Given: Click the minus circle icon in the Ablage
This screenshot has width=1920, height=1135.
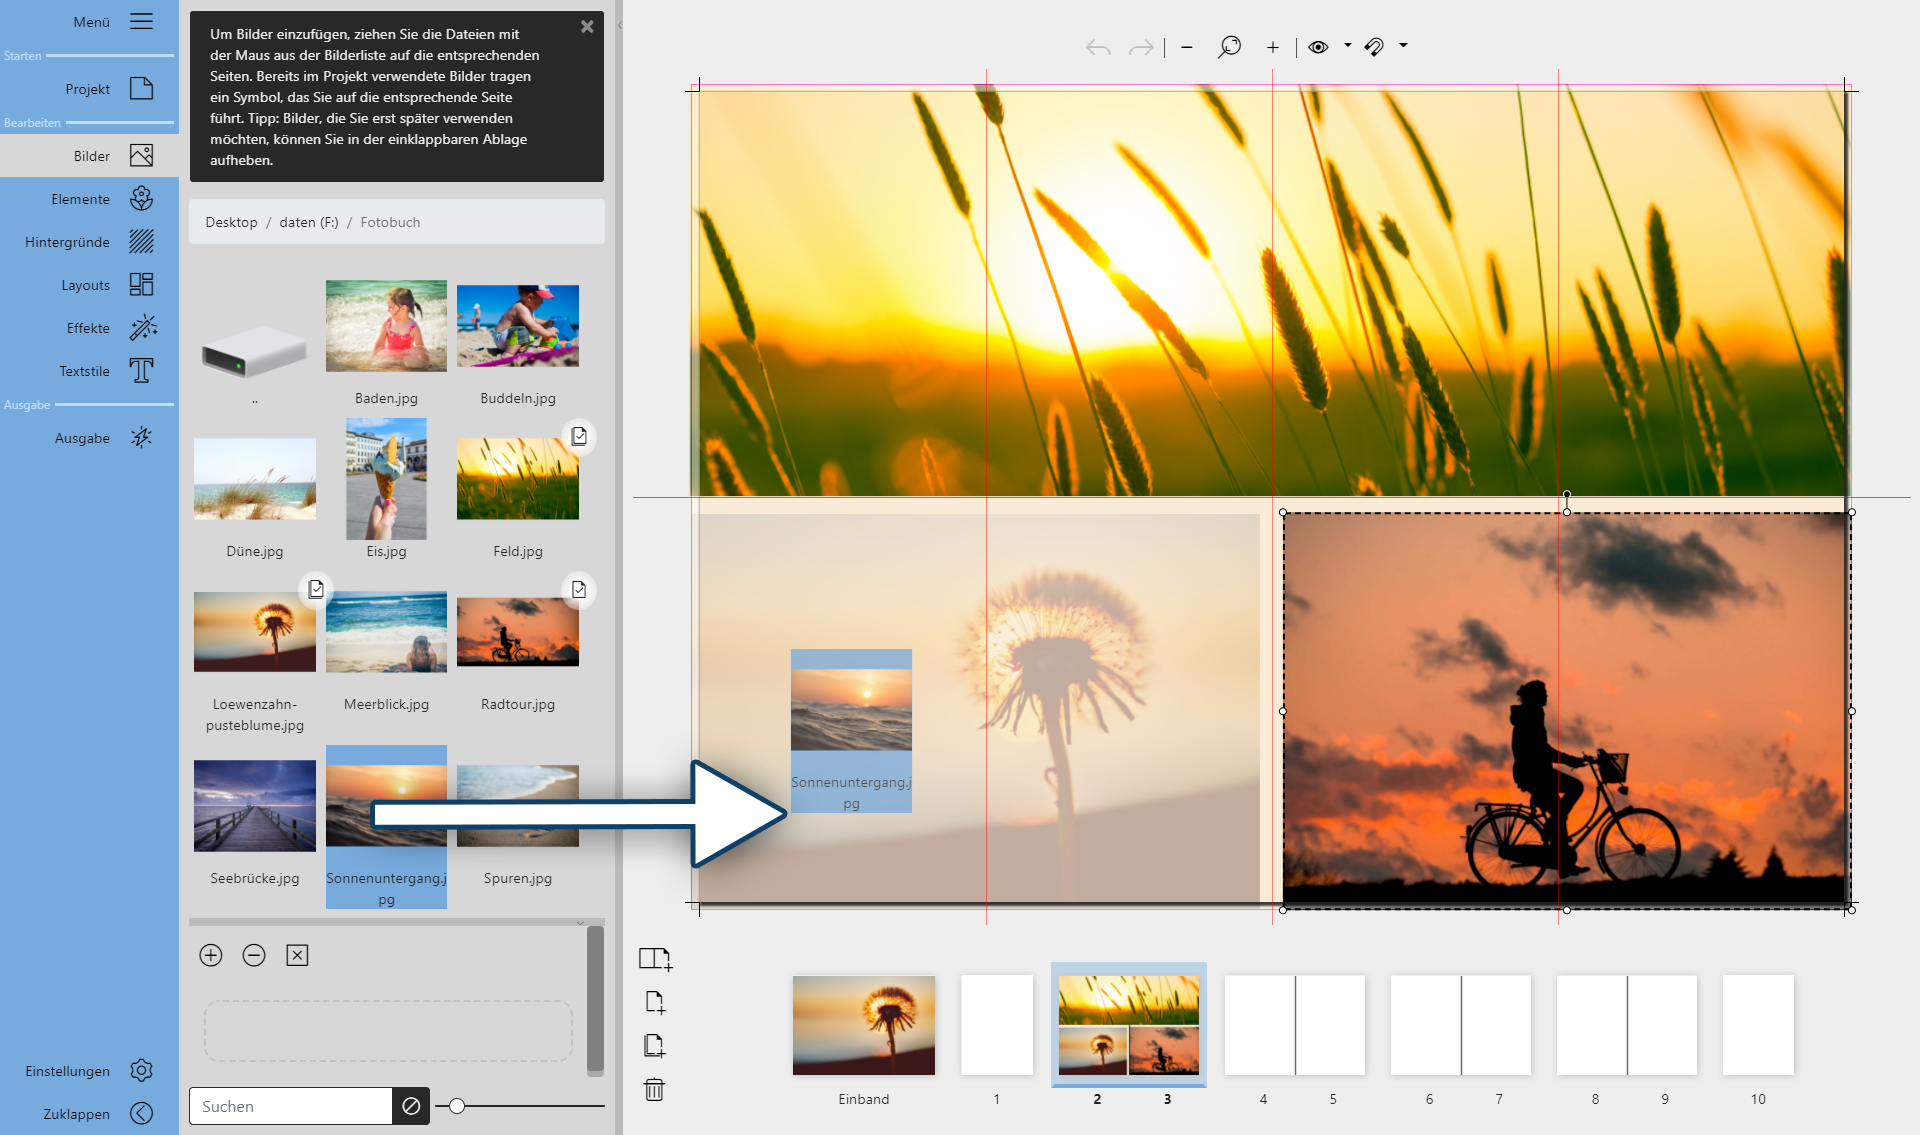Looking at the screenshot, I should [x=254, y=955].
